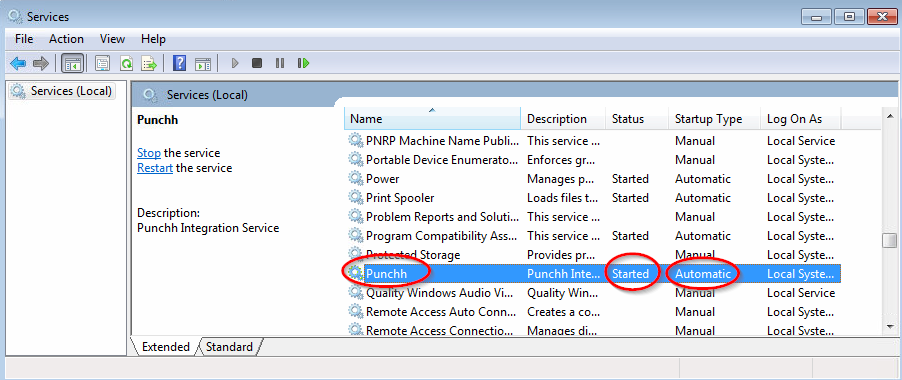Select the Punchh service name
Image resolution: width=902 pixels, height=380 pixels.
387,274
